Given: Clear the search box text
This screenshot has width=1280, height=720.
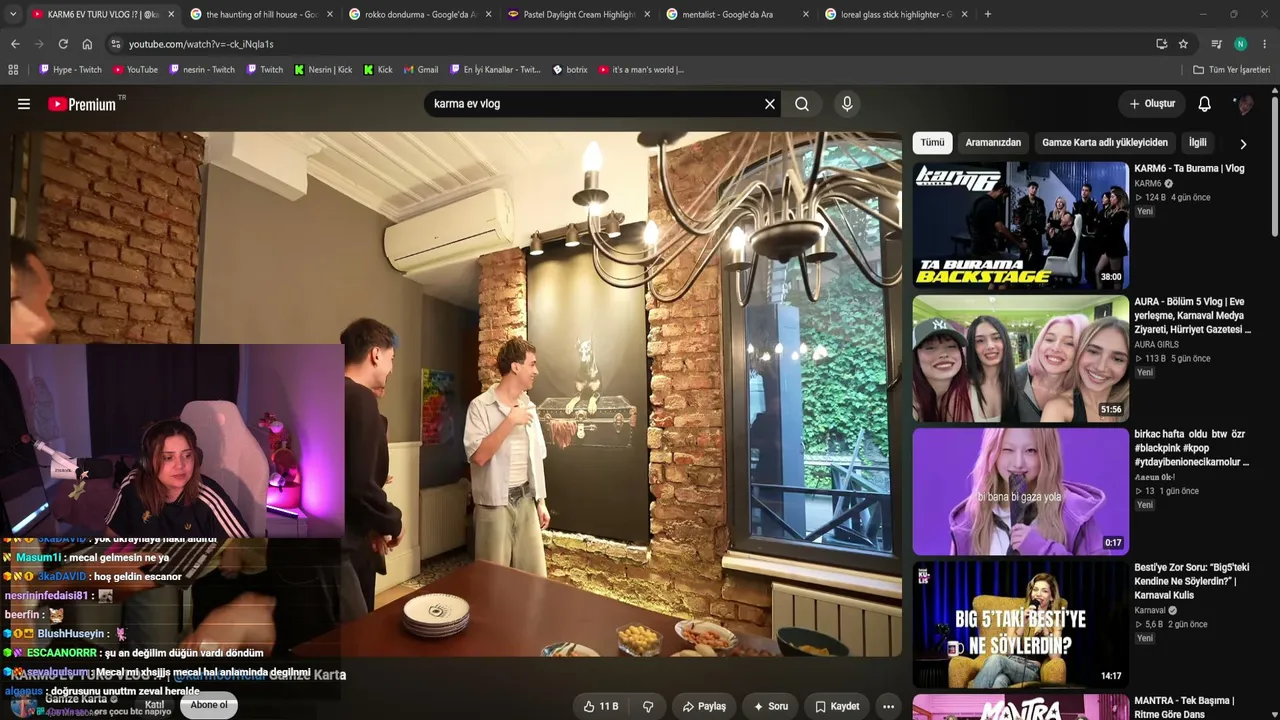Looking at the screenshot, I should [770, 104].
